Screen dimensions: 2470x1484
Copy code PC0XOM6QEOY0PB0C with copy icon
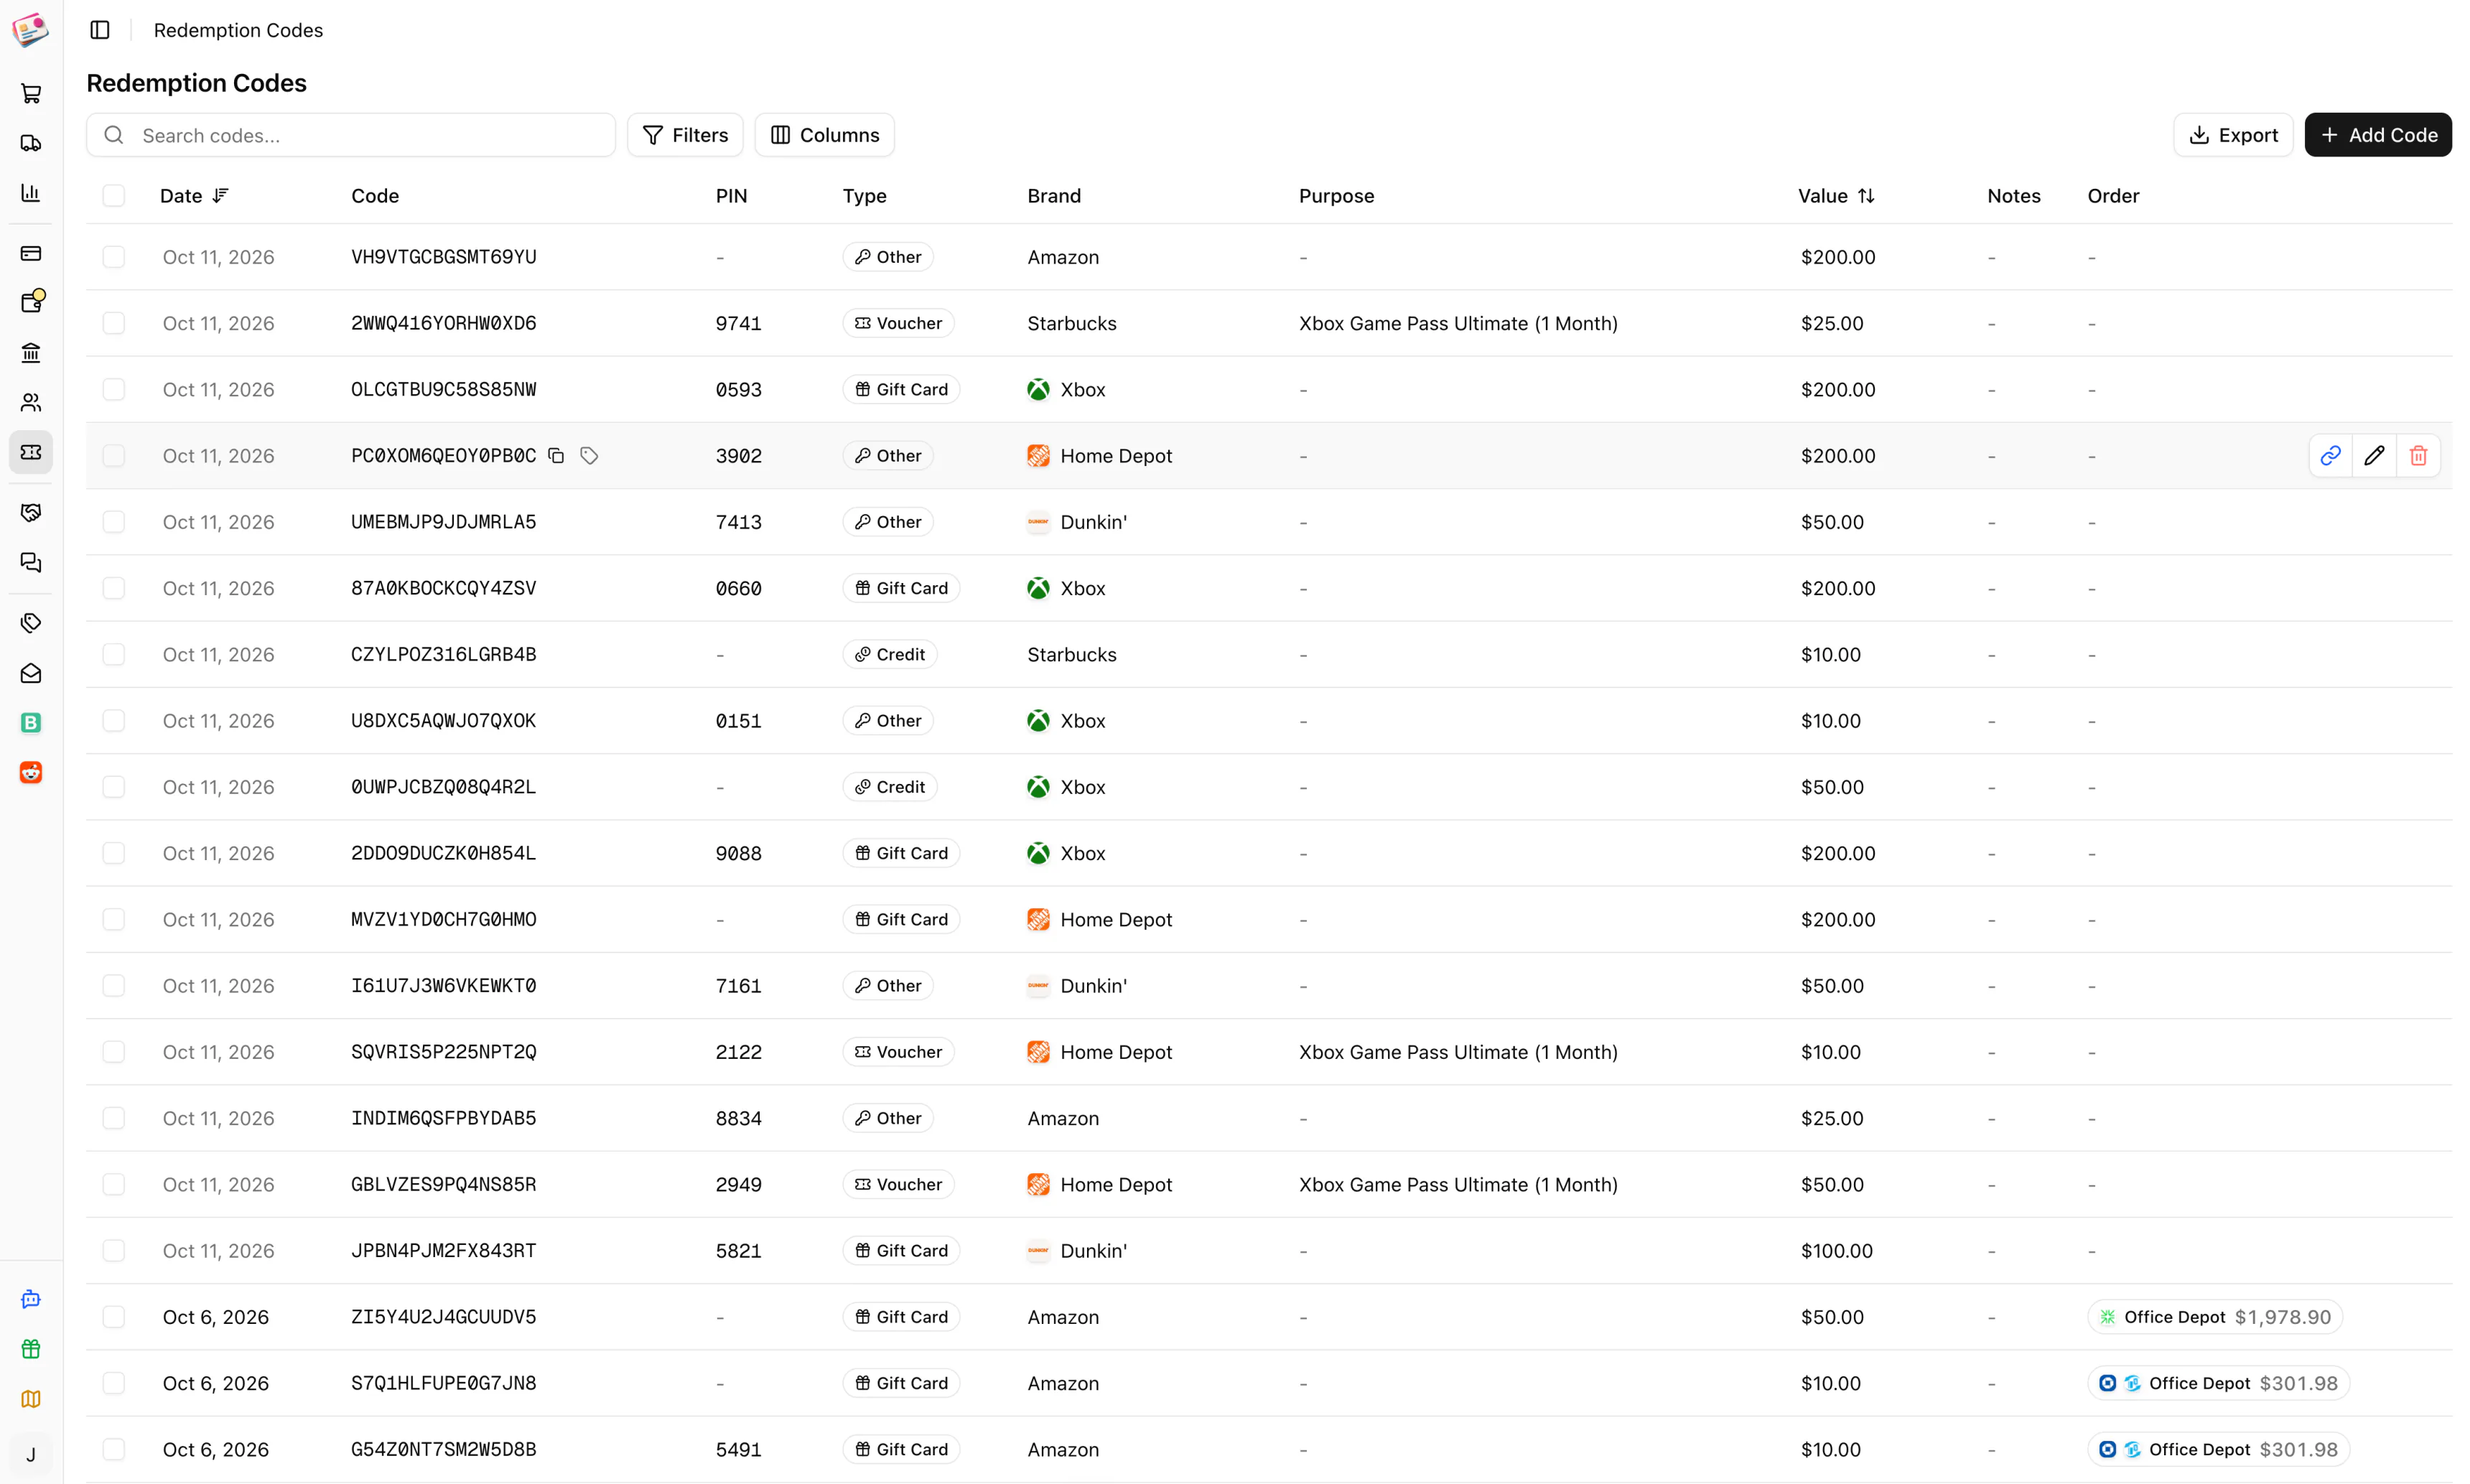pos(557,456)
